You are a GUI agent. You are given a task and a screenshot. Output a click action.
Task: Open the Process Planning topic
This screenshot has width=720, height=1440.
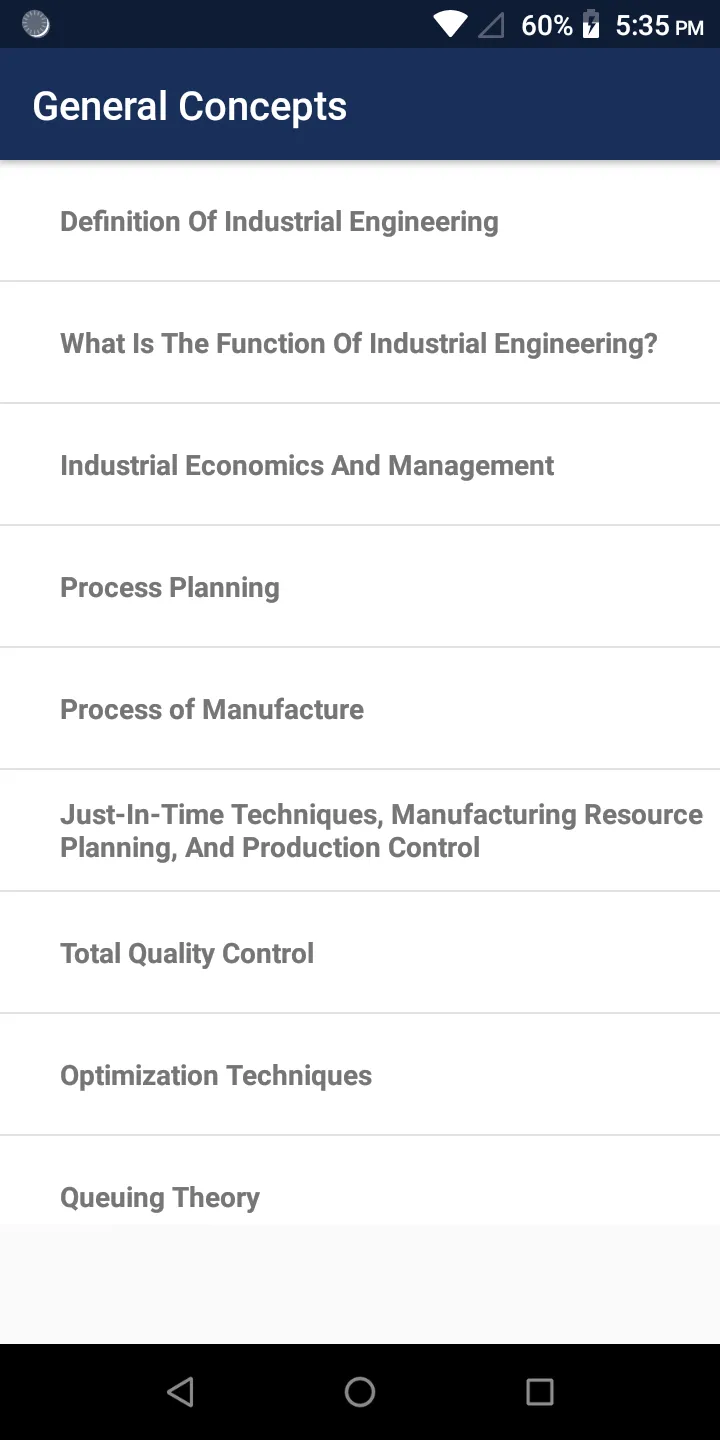pyautogui.click(x=360, y=587)
